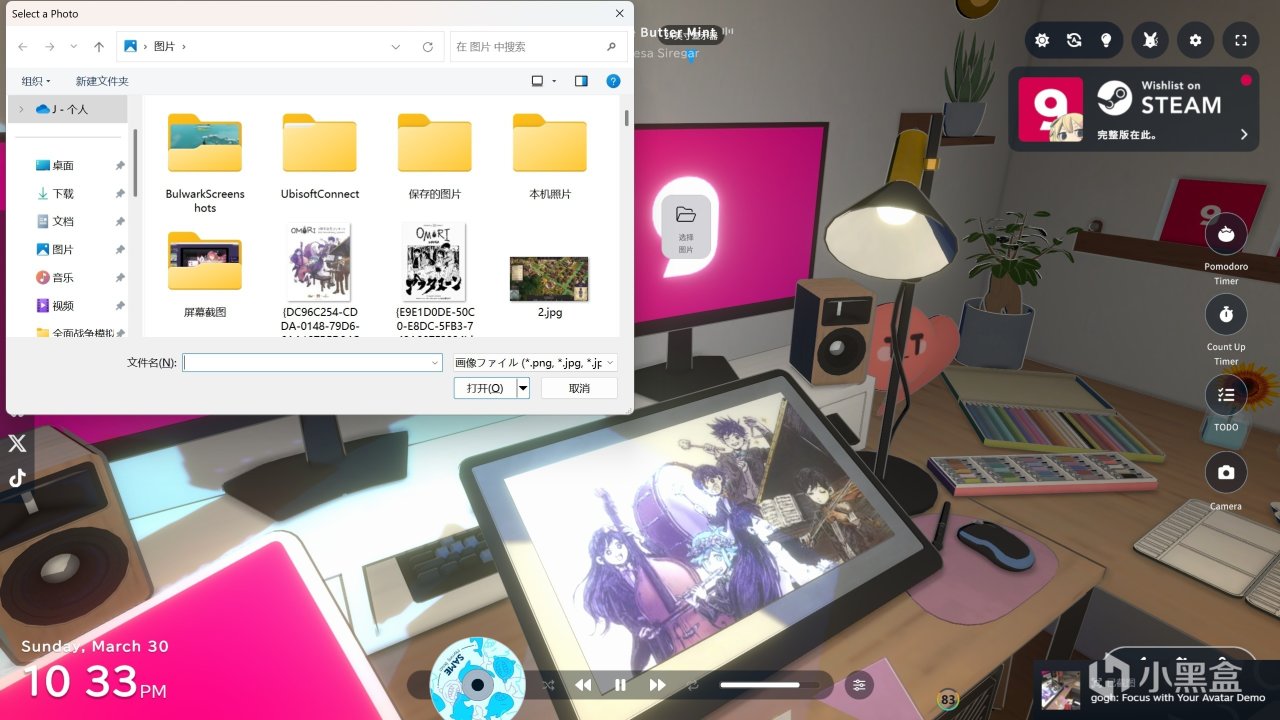
Task: Click 新建文件夹 to create a folder
Action: pyautogui.click(x=102, y=81)
